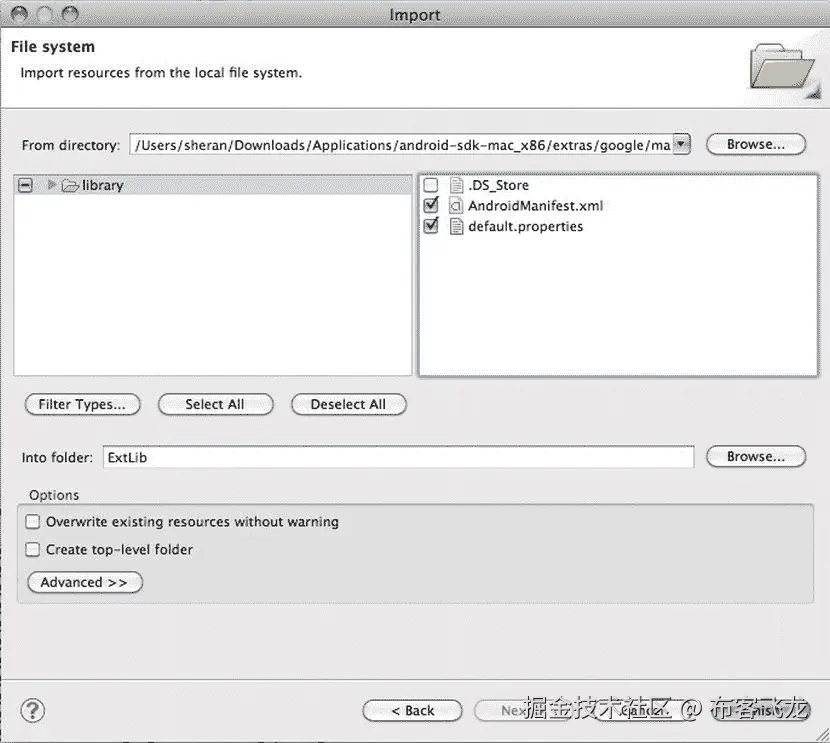Click the .DS_Store file icon

pos(456,185)
